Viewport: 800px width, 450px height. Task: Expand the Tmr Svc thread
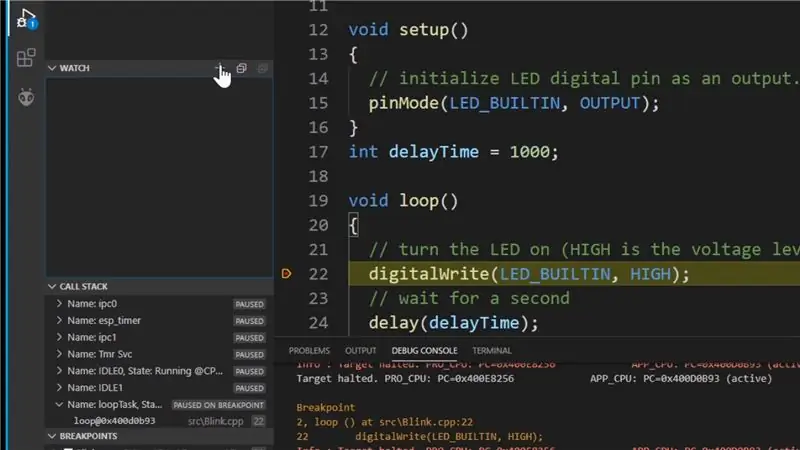pos(59,354)
